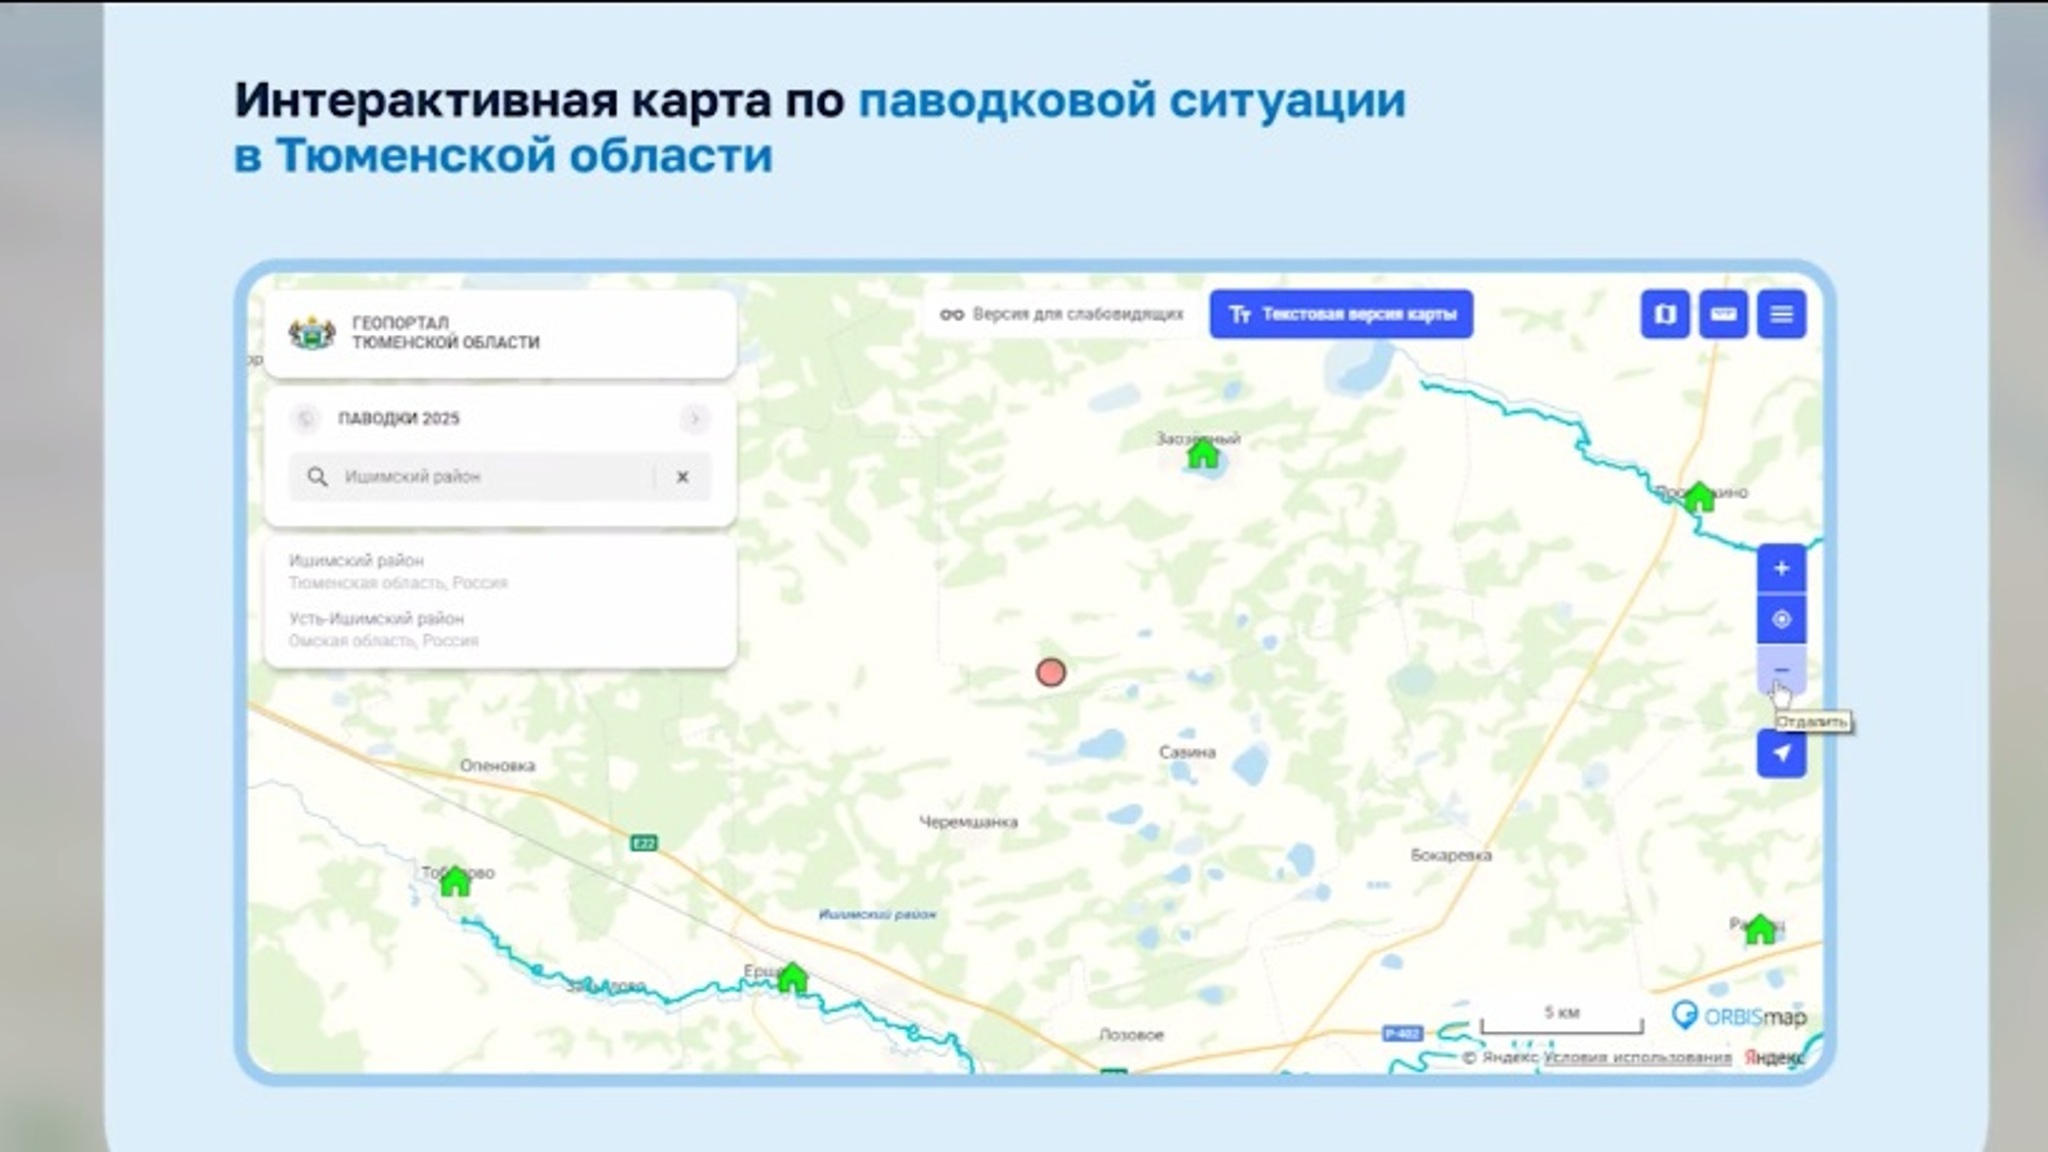Select the green house marker near the northeast river
Image resolution: width=2048 pixels, height=1152 pixels.
(x=1700, y=497)
